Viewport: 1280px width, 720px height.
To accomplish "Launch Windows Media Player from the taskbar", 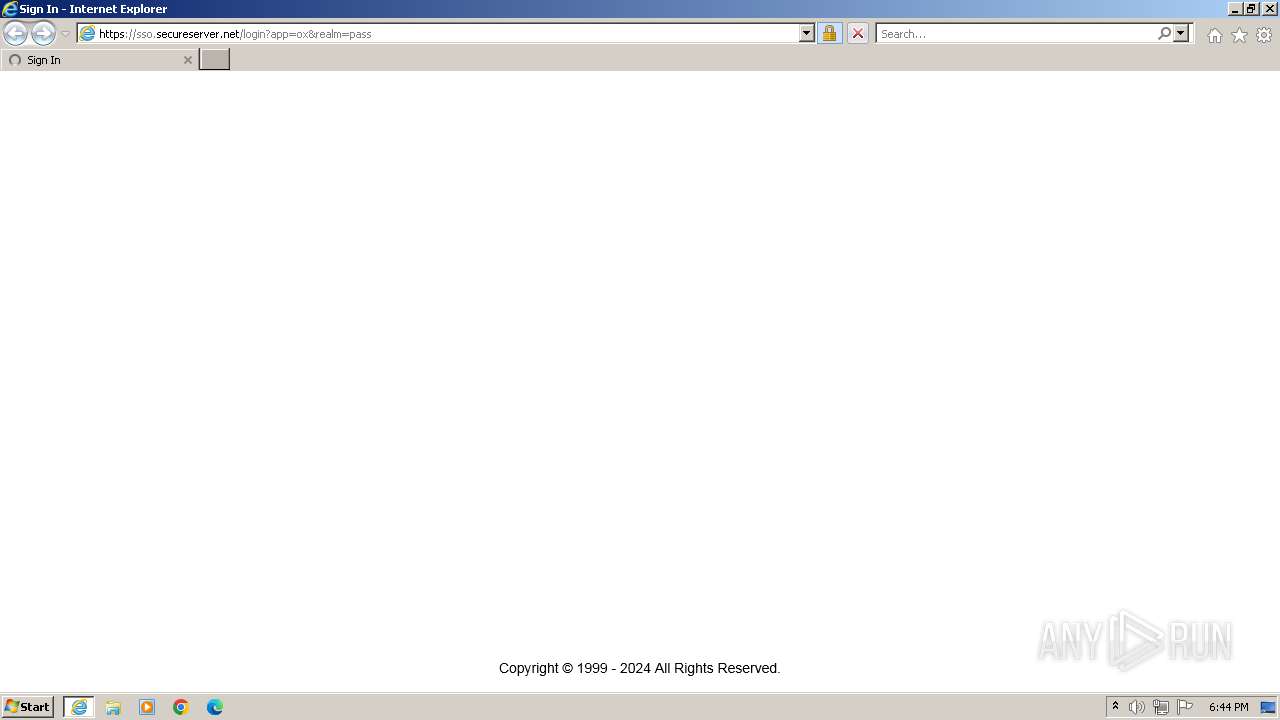I will pyautogui.click(x=147, y=707).
